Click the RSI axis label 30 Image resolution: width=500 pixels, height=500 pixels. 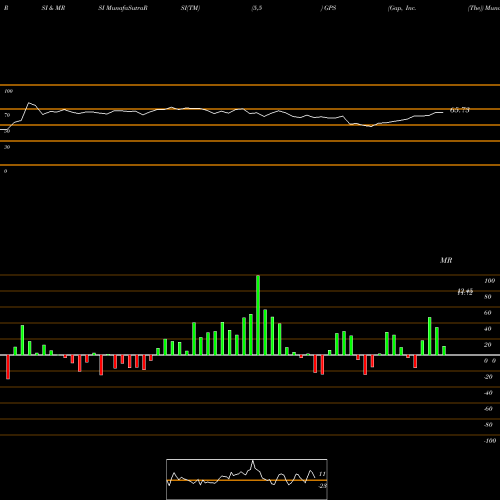[7, 147]
